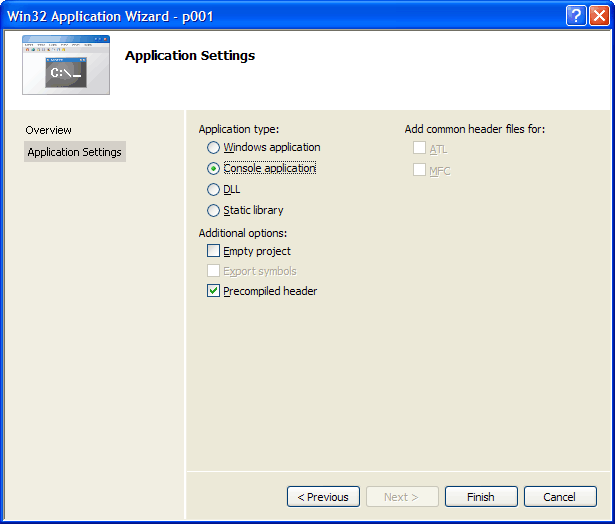Select Application Settings in the left sidebar
Screen dimensions: 615x524
[75, 152]
